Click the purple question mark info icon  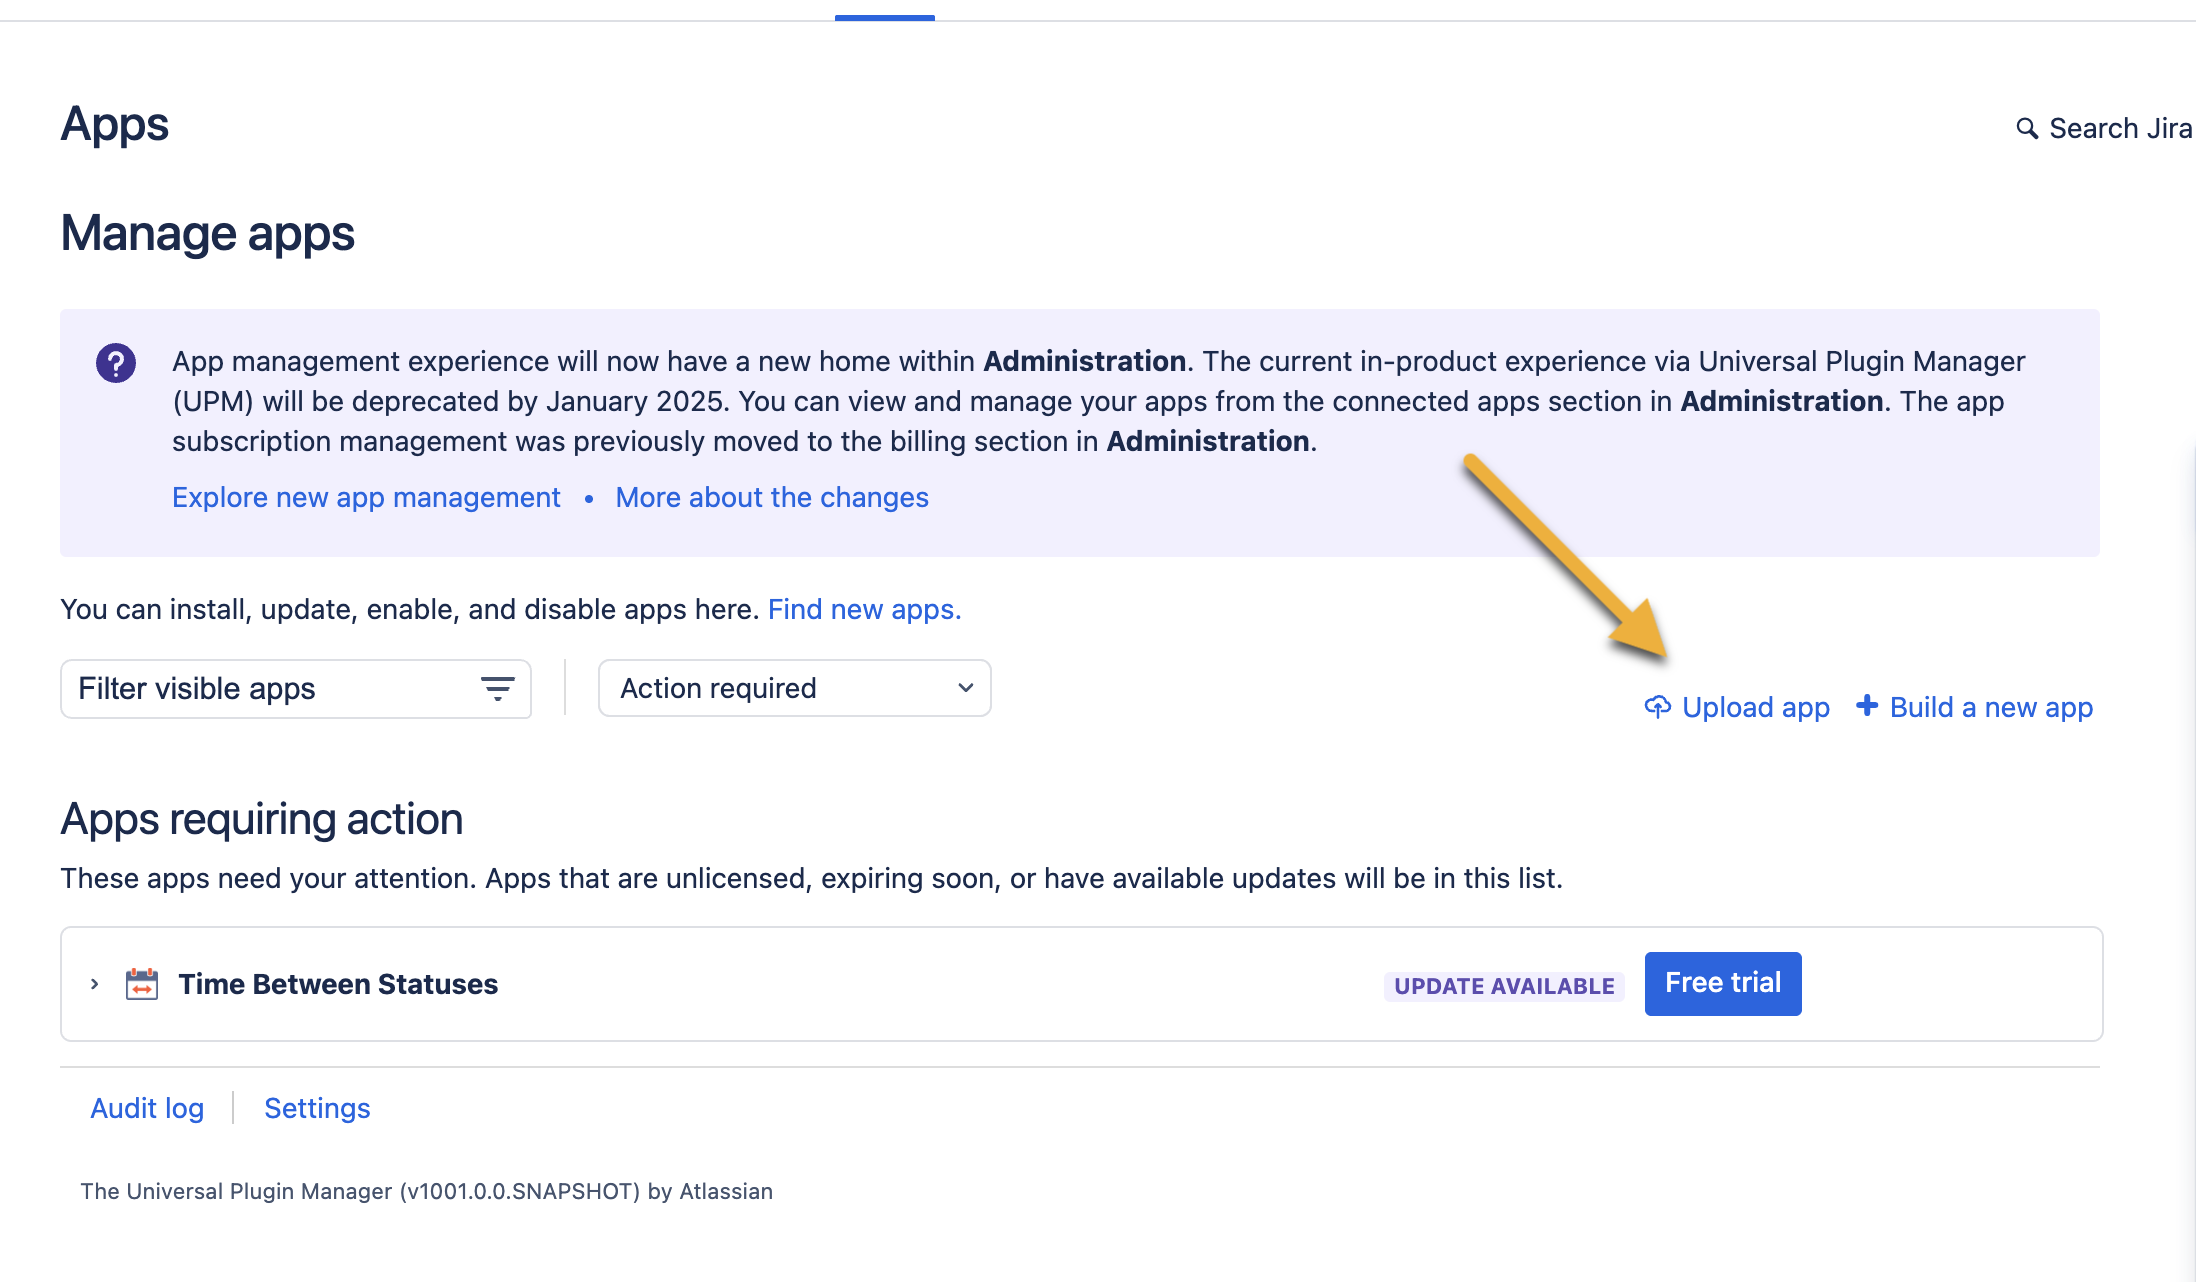116,363
